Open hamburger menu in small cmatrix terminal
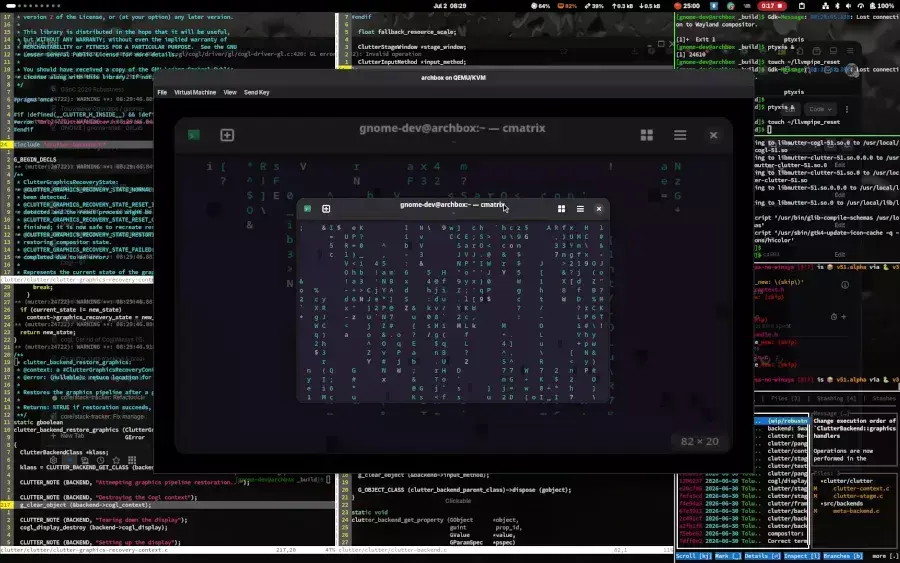The height and width of the screenshot is (563, 900). (580, 209)
